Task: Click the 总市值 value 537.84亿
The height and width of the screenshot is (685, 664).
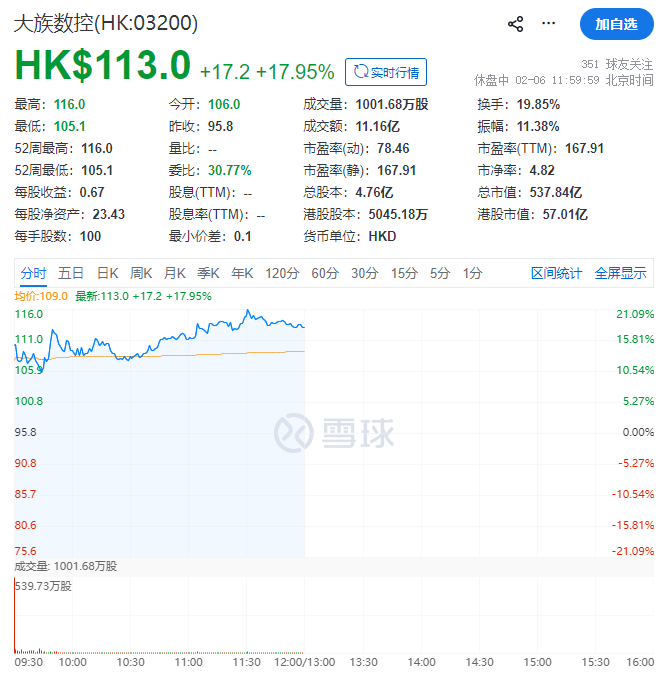Action: (x=556, y=192)
